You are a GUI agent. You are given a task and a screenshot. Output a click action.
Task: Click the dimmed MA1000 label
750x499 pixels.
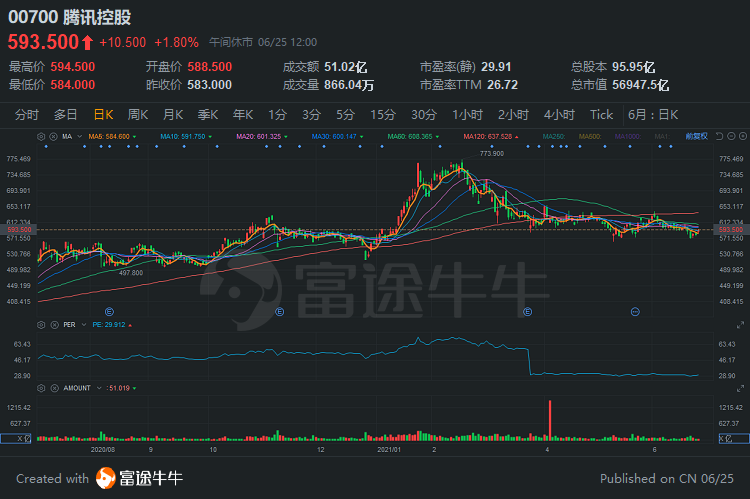(x=628, y=136)
